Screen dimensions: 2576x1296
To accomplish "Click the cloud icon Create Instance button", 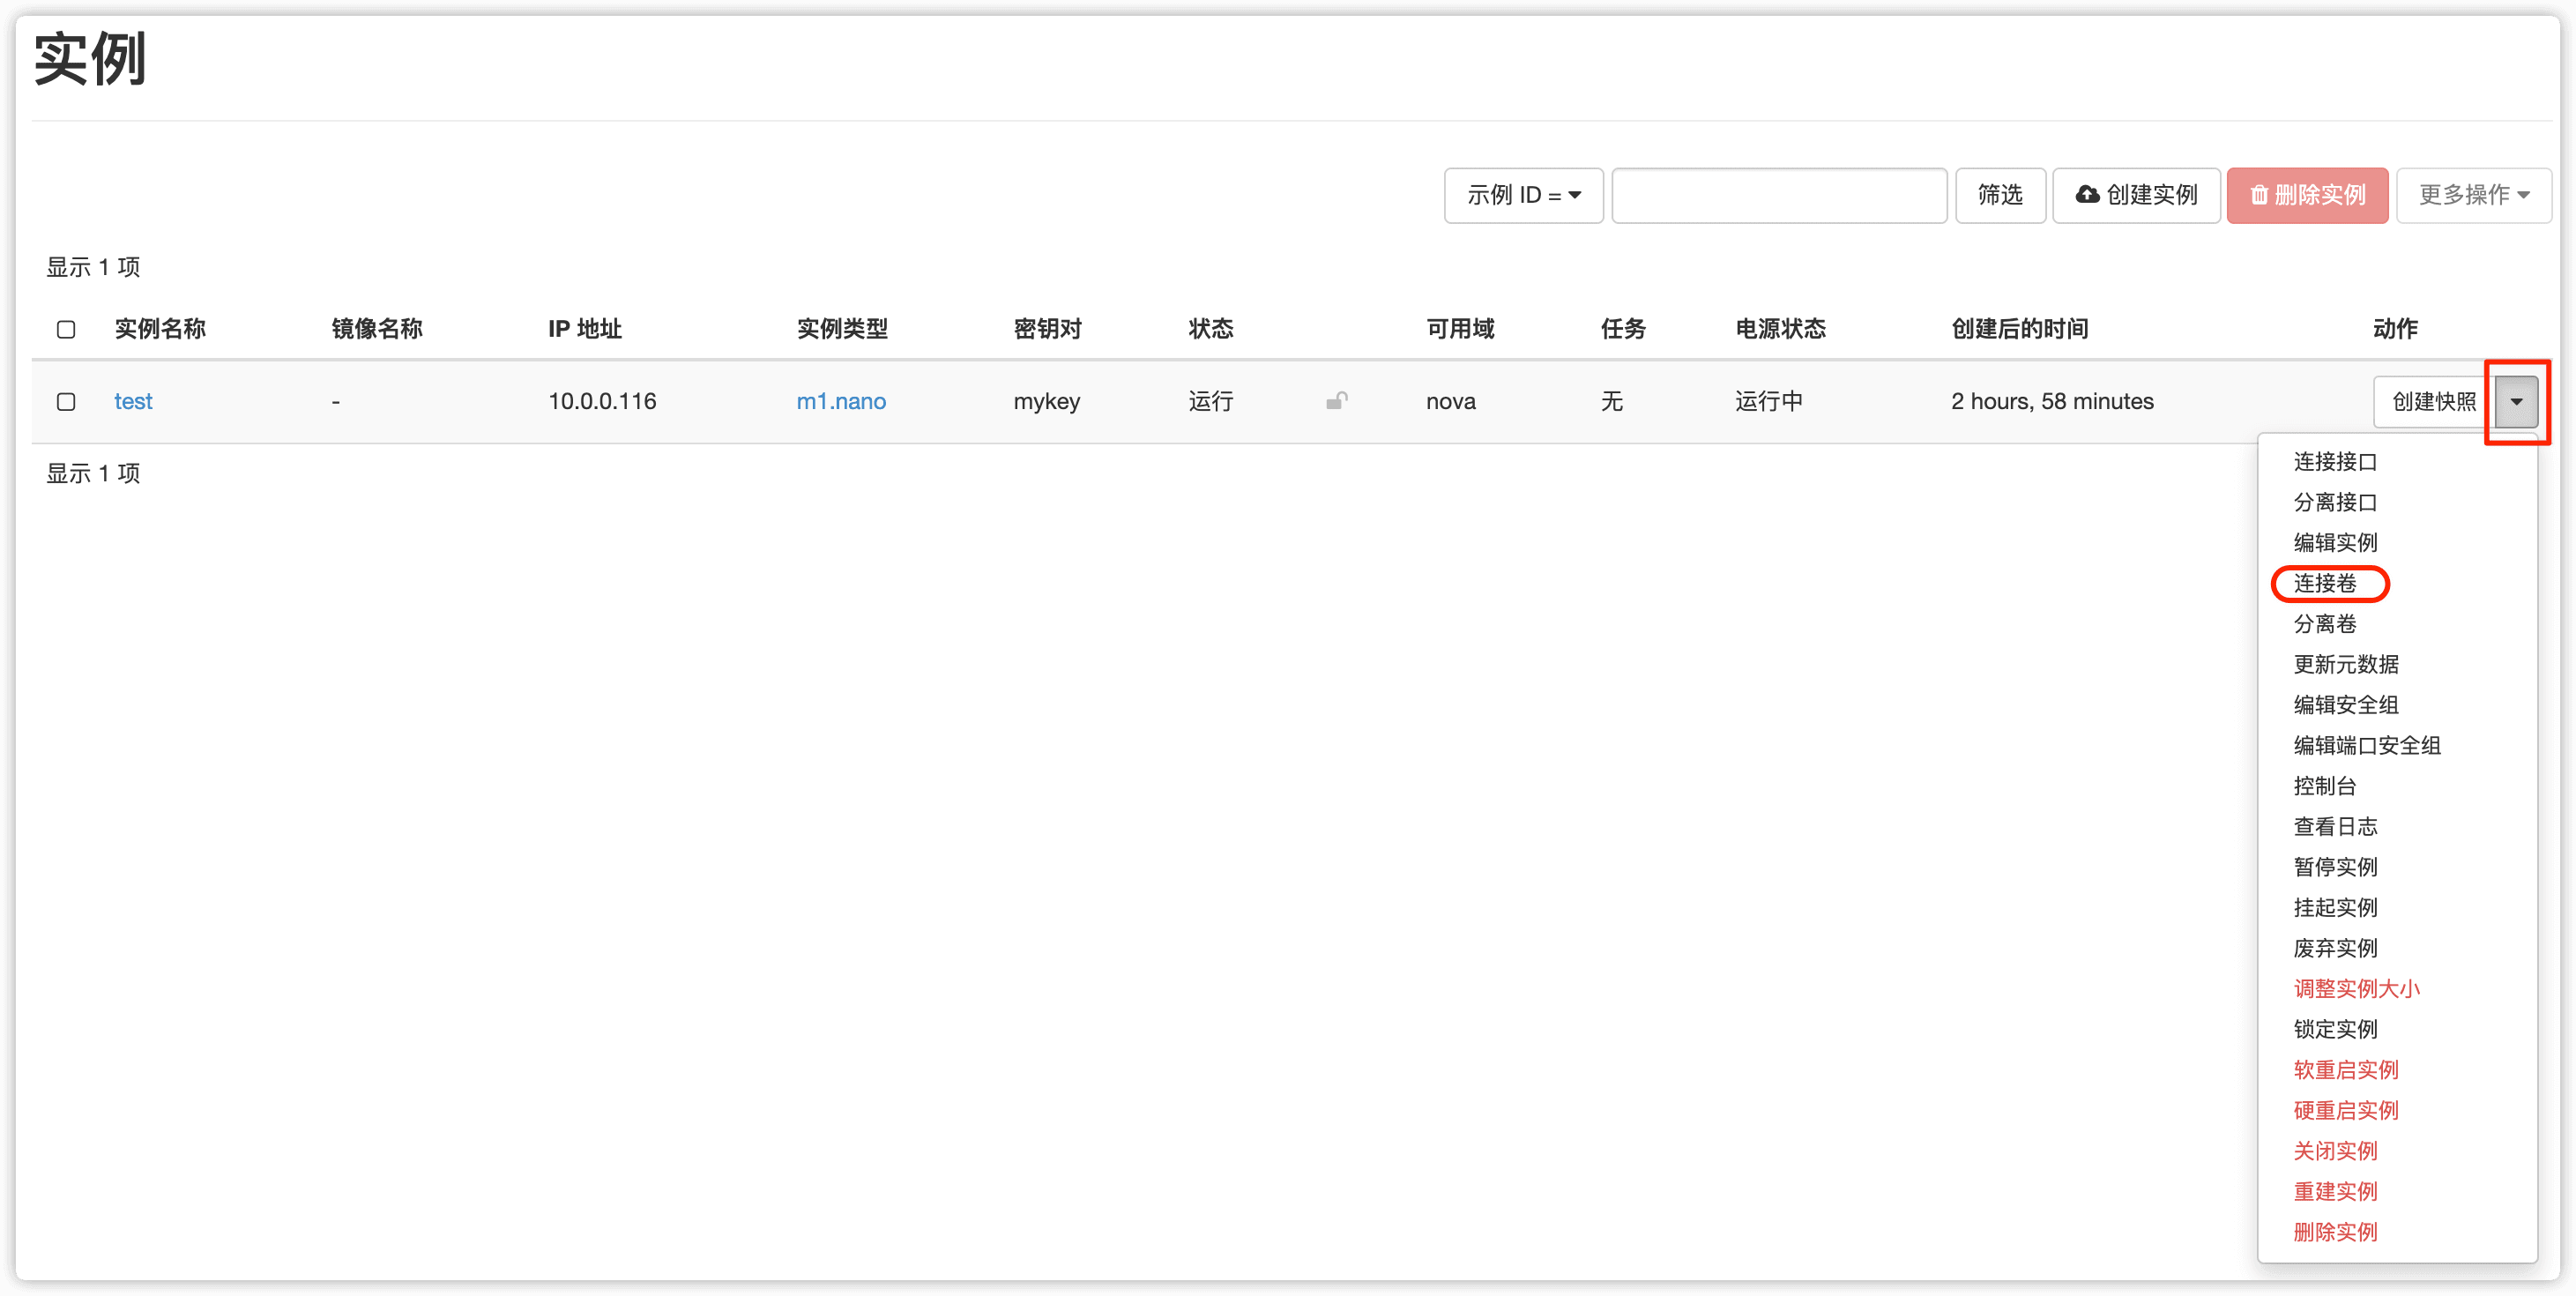I will point(2136,195).
